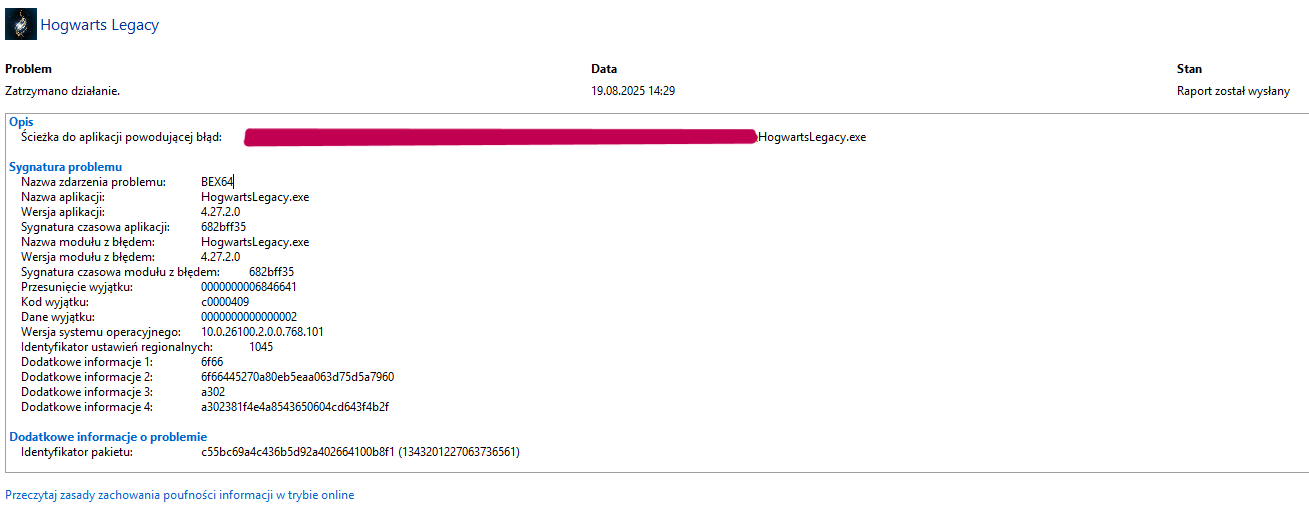Select the exception offset 0000000006846641
Screen dimensions: 1309x513
coord(249,287)
